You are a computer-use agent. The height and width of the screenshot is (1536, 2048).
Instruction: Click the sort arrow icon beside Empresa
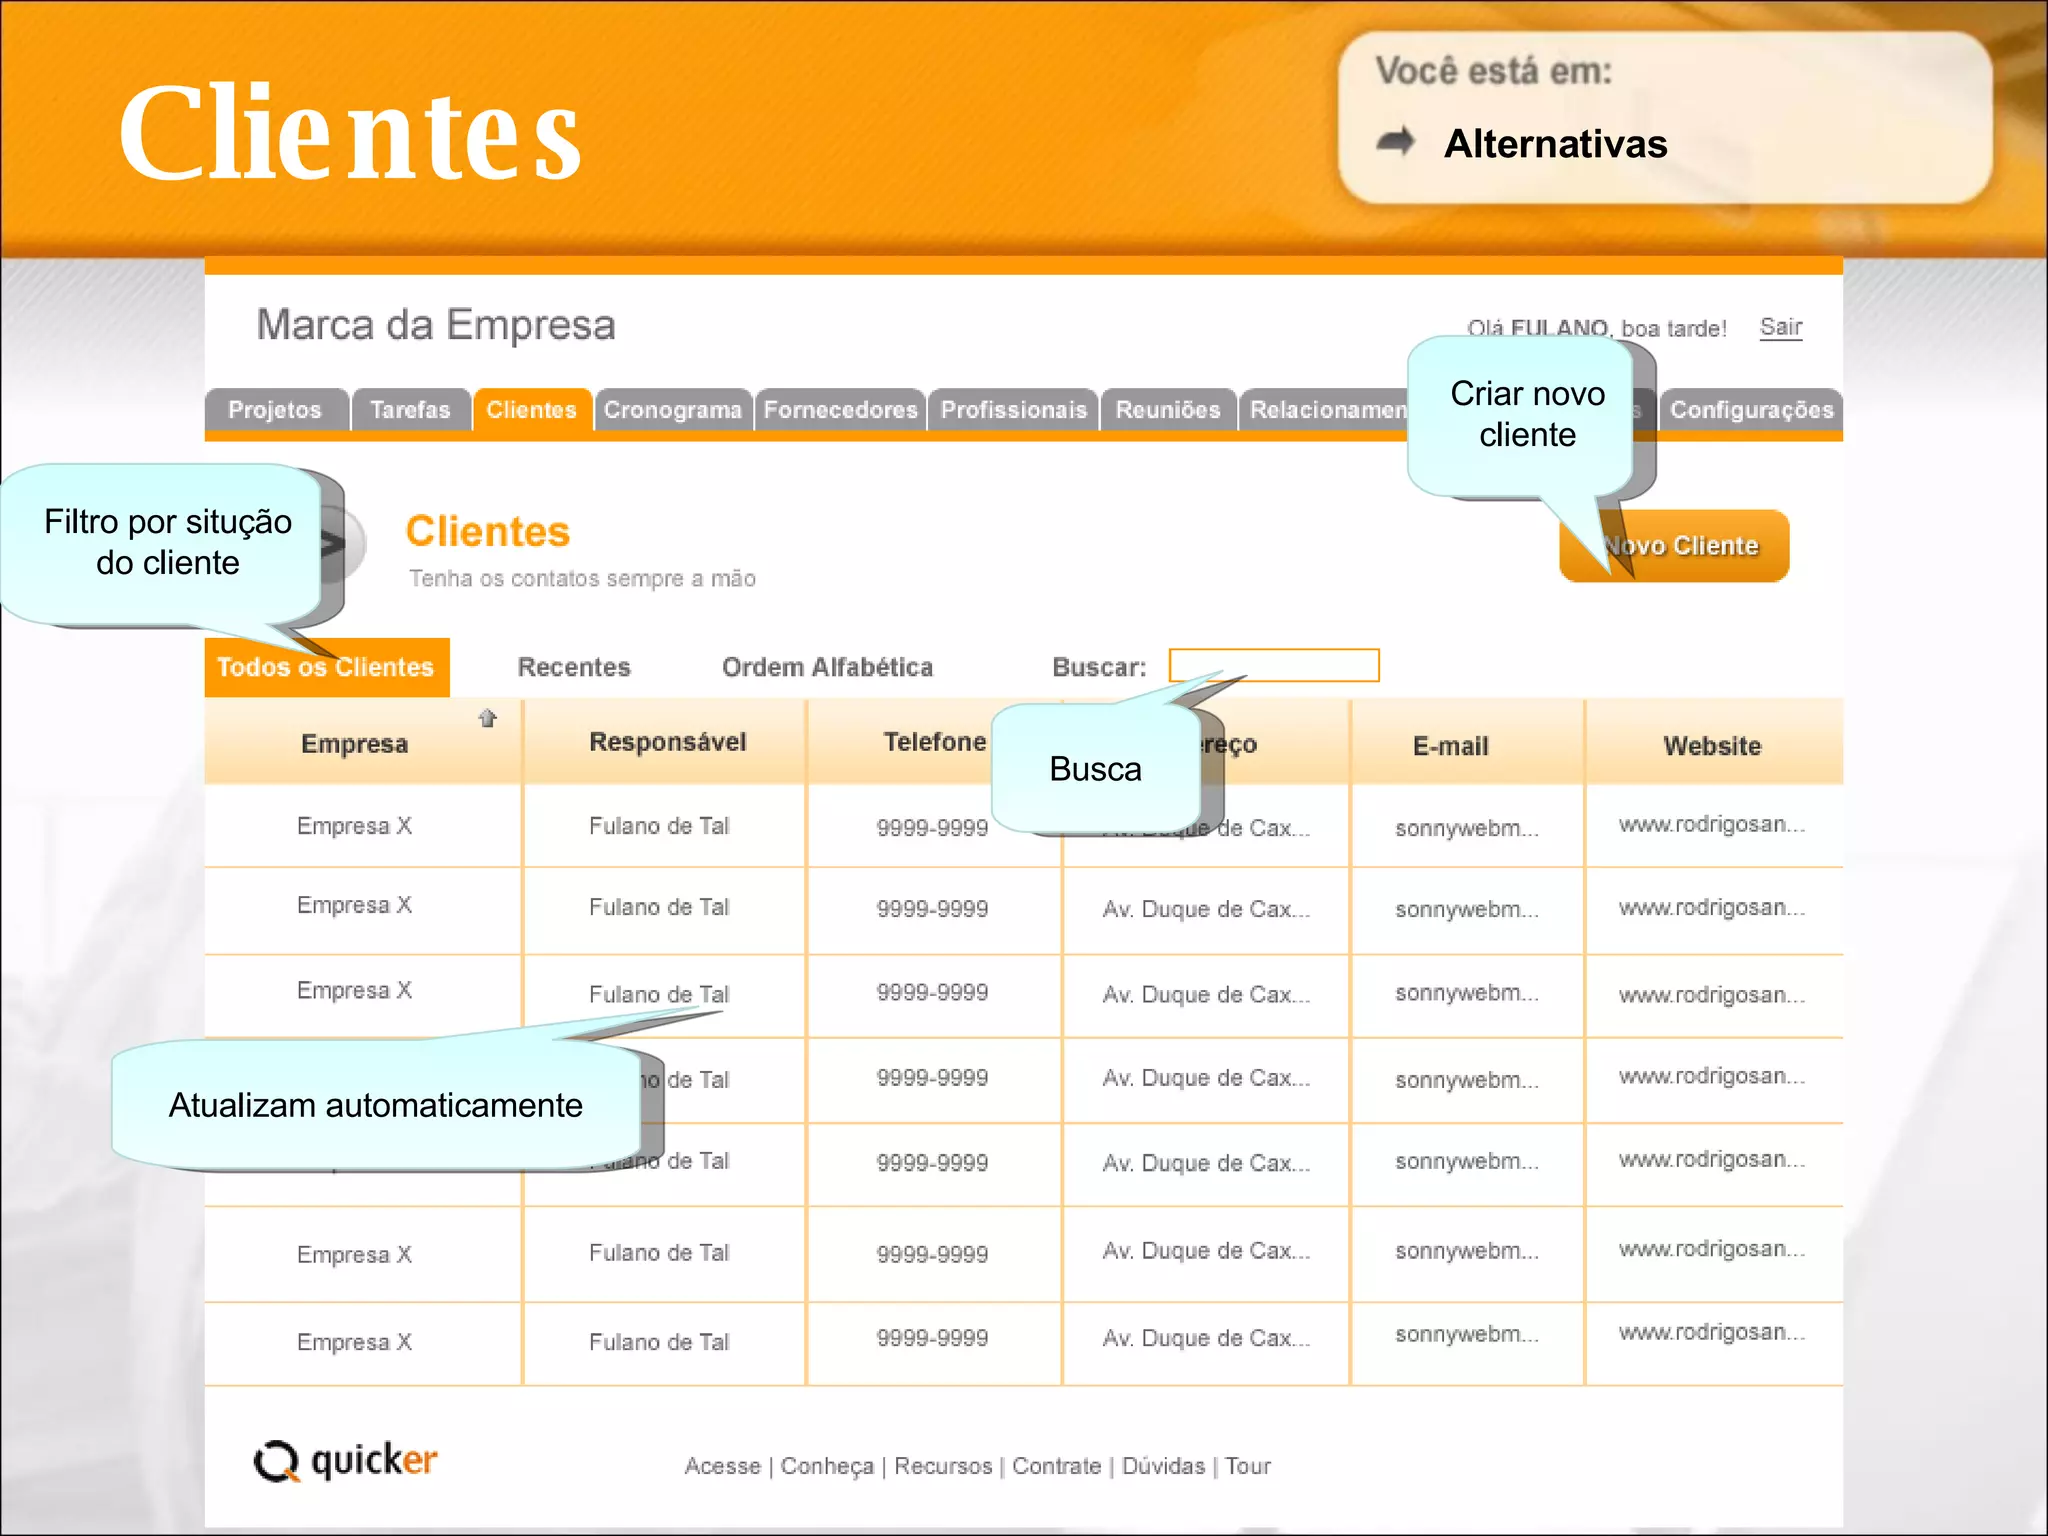click(488, 718)
